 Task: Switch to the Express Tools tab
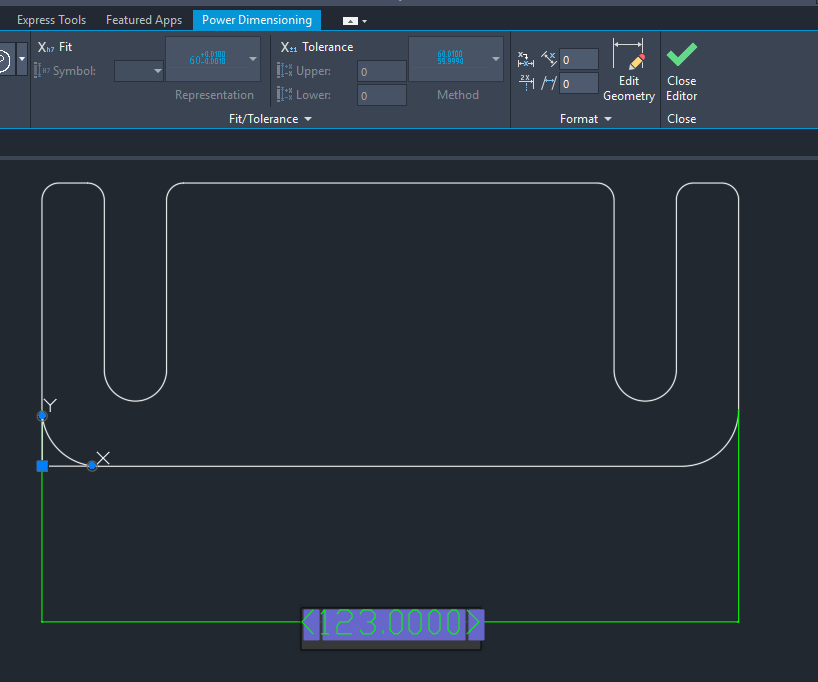(51, 20)
